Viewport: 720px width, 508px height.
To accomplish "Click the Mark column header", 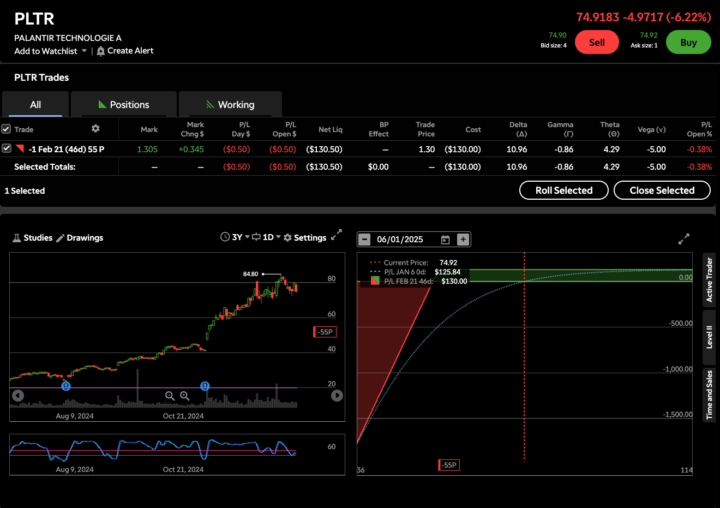I will [x=149, y=130].
